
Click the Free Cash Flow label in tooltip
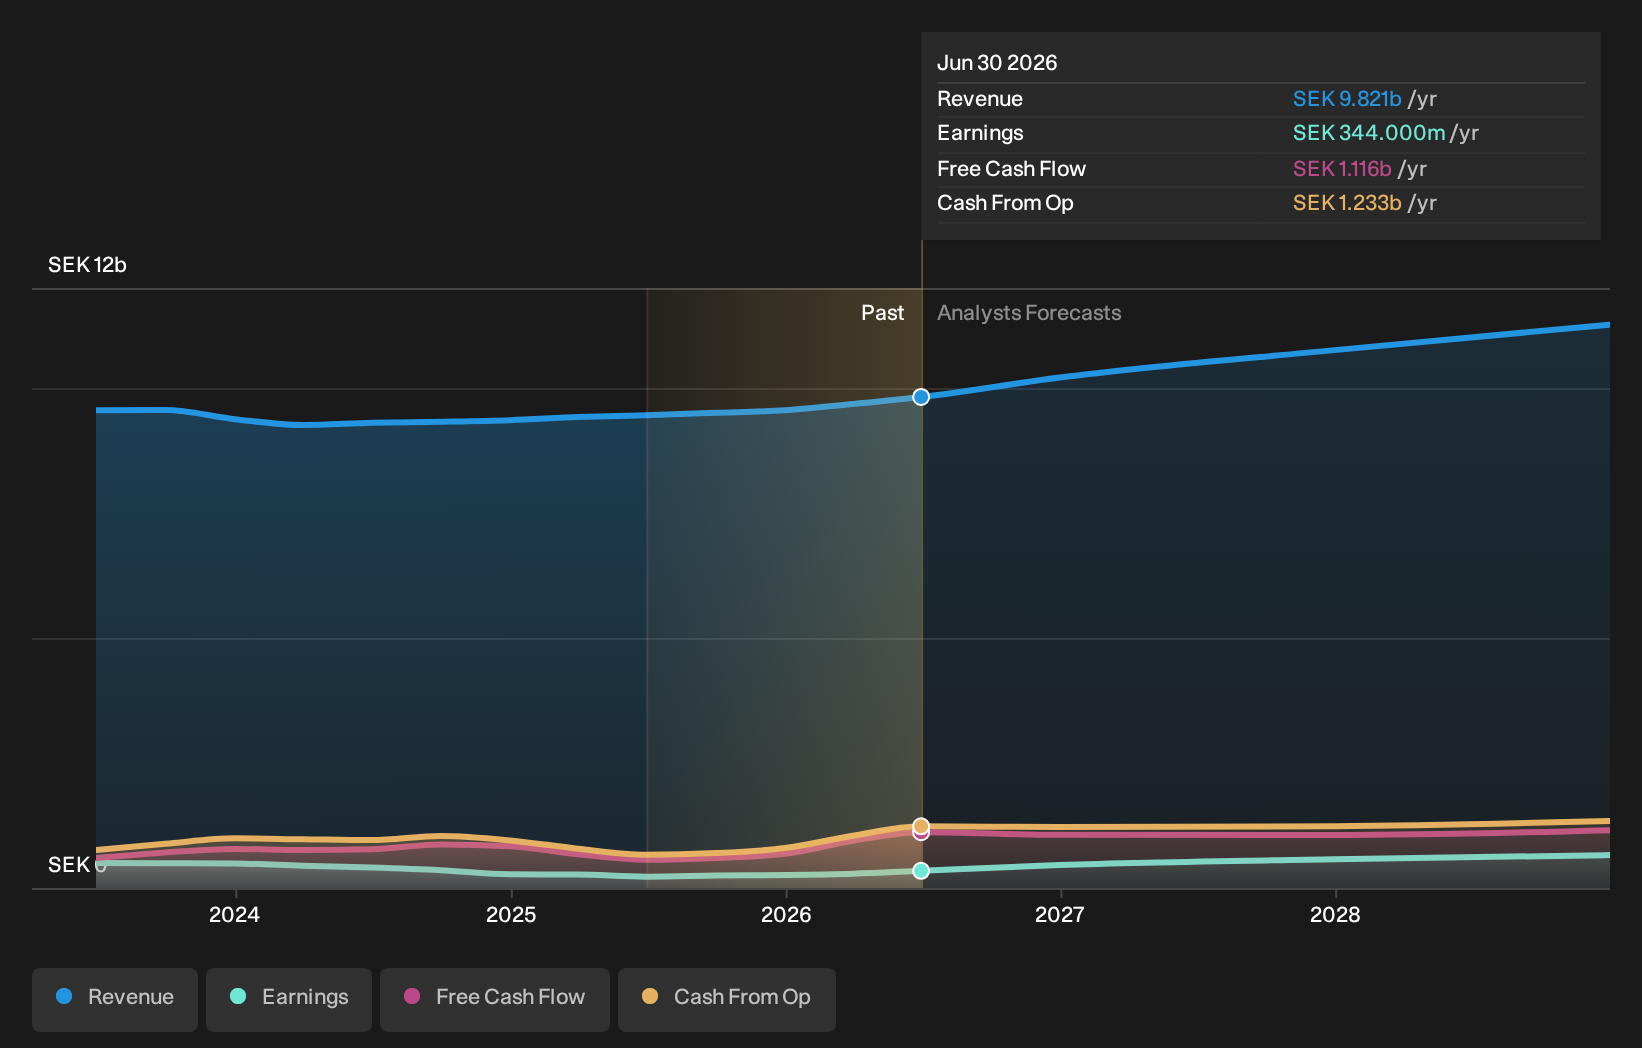1011,169
